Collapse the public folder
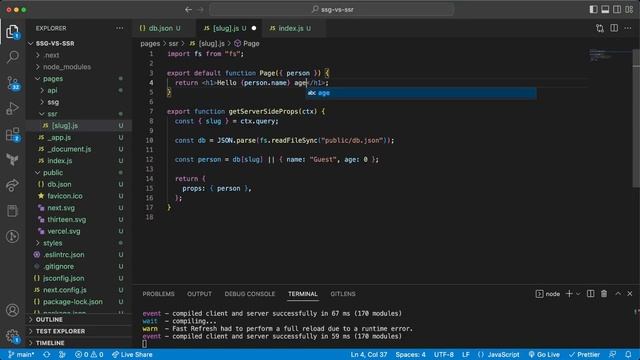 (x=79, y=173)
